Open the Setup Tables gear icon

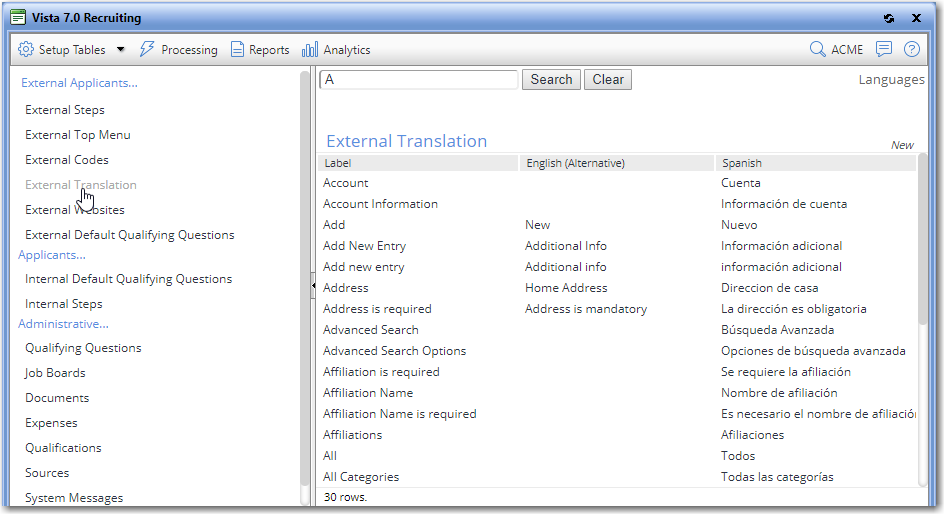pos(26,49)
